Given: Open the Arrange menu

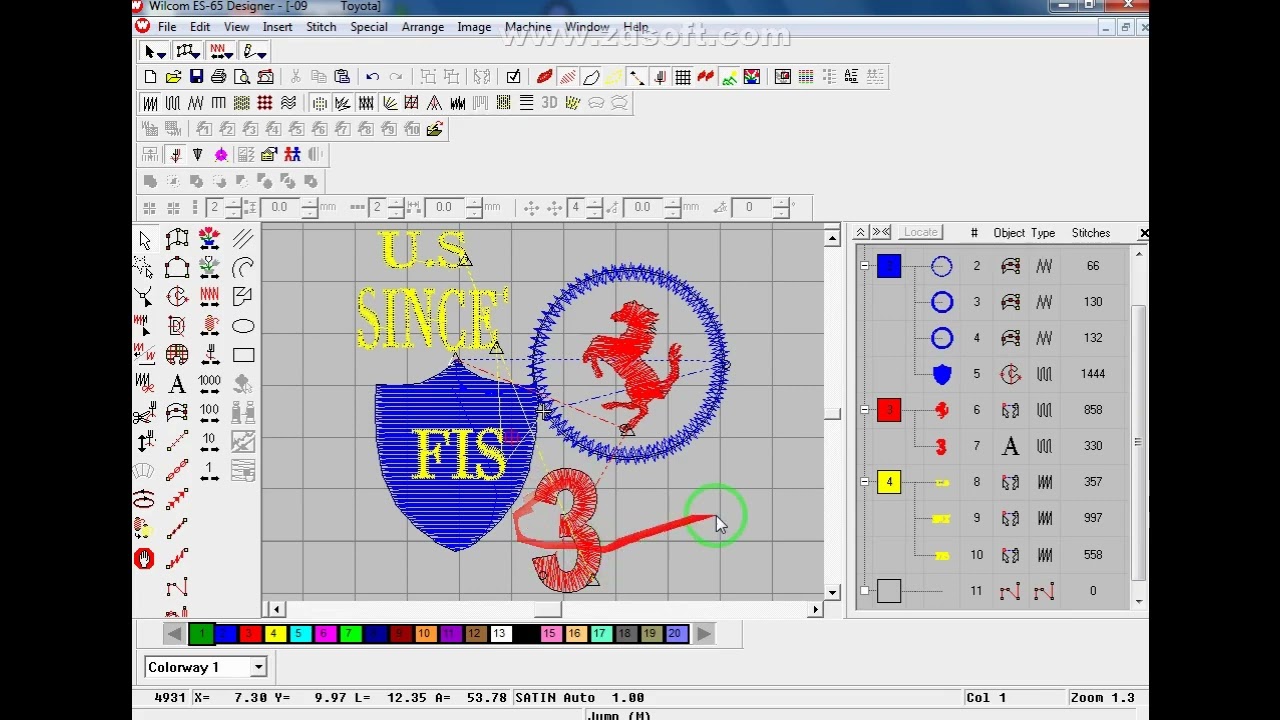Looking at the screenshot, I should (423, 27).
